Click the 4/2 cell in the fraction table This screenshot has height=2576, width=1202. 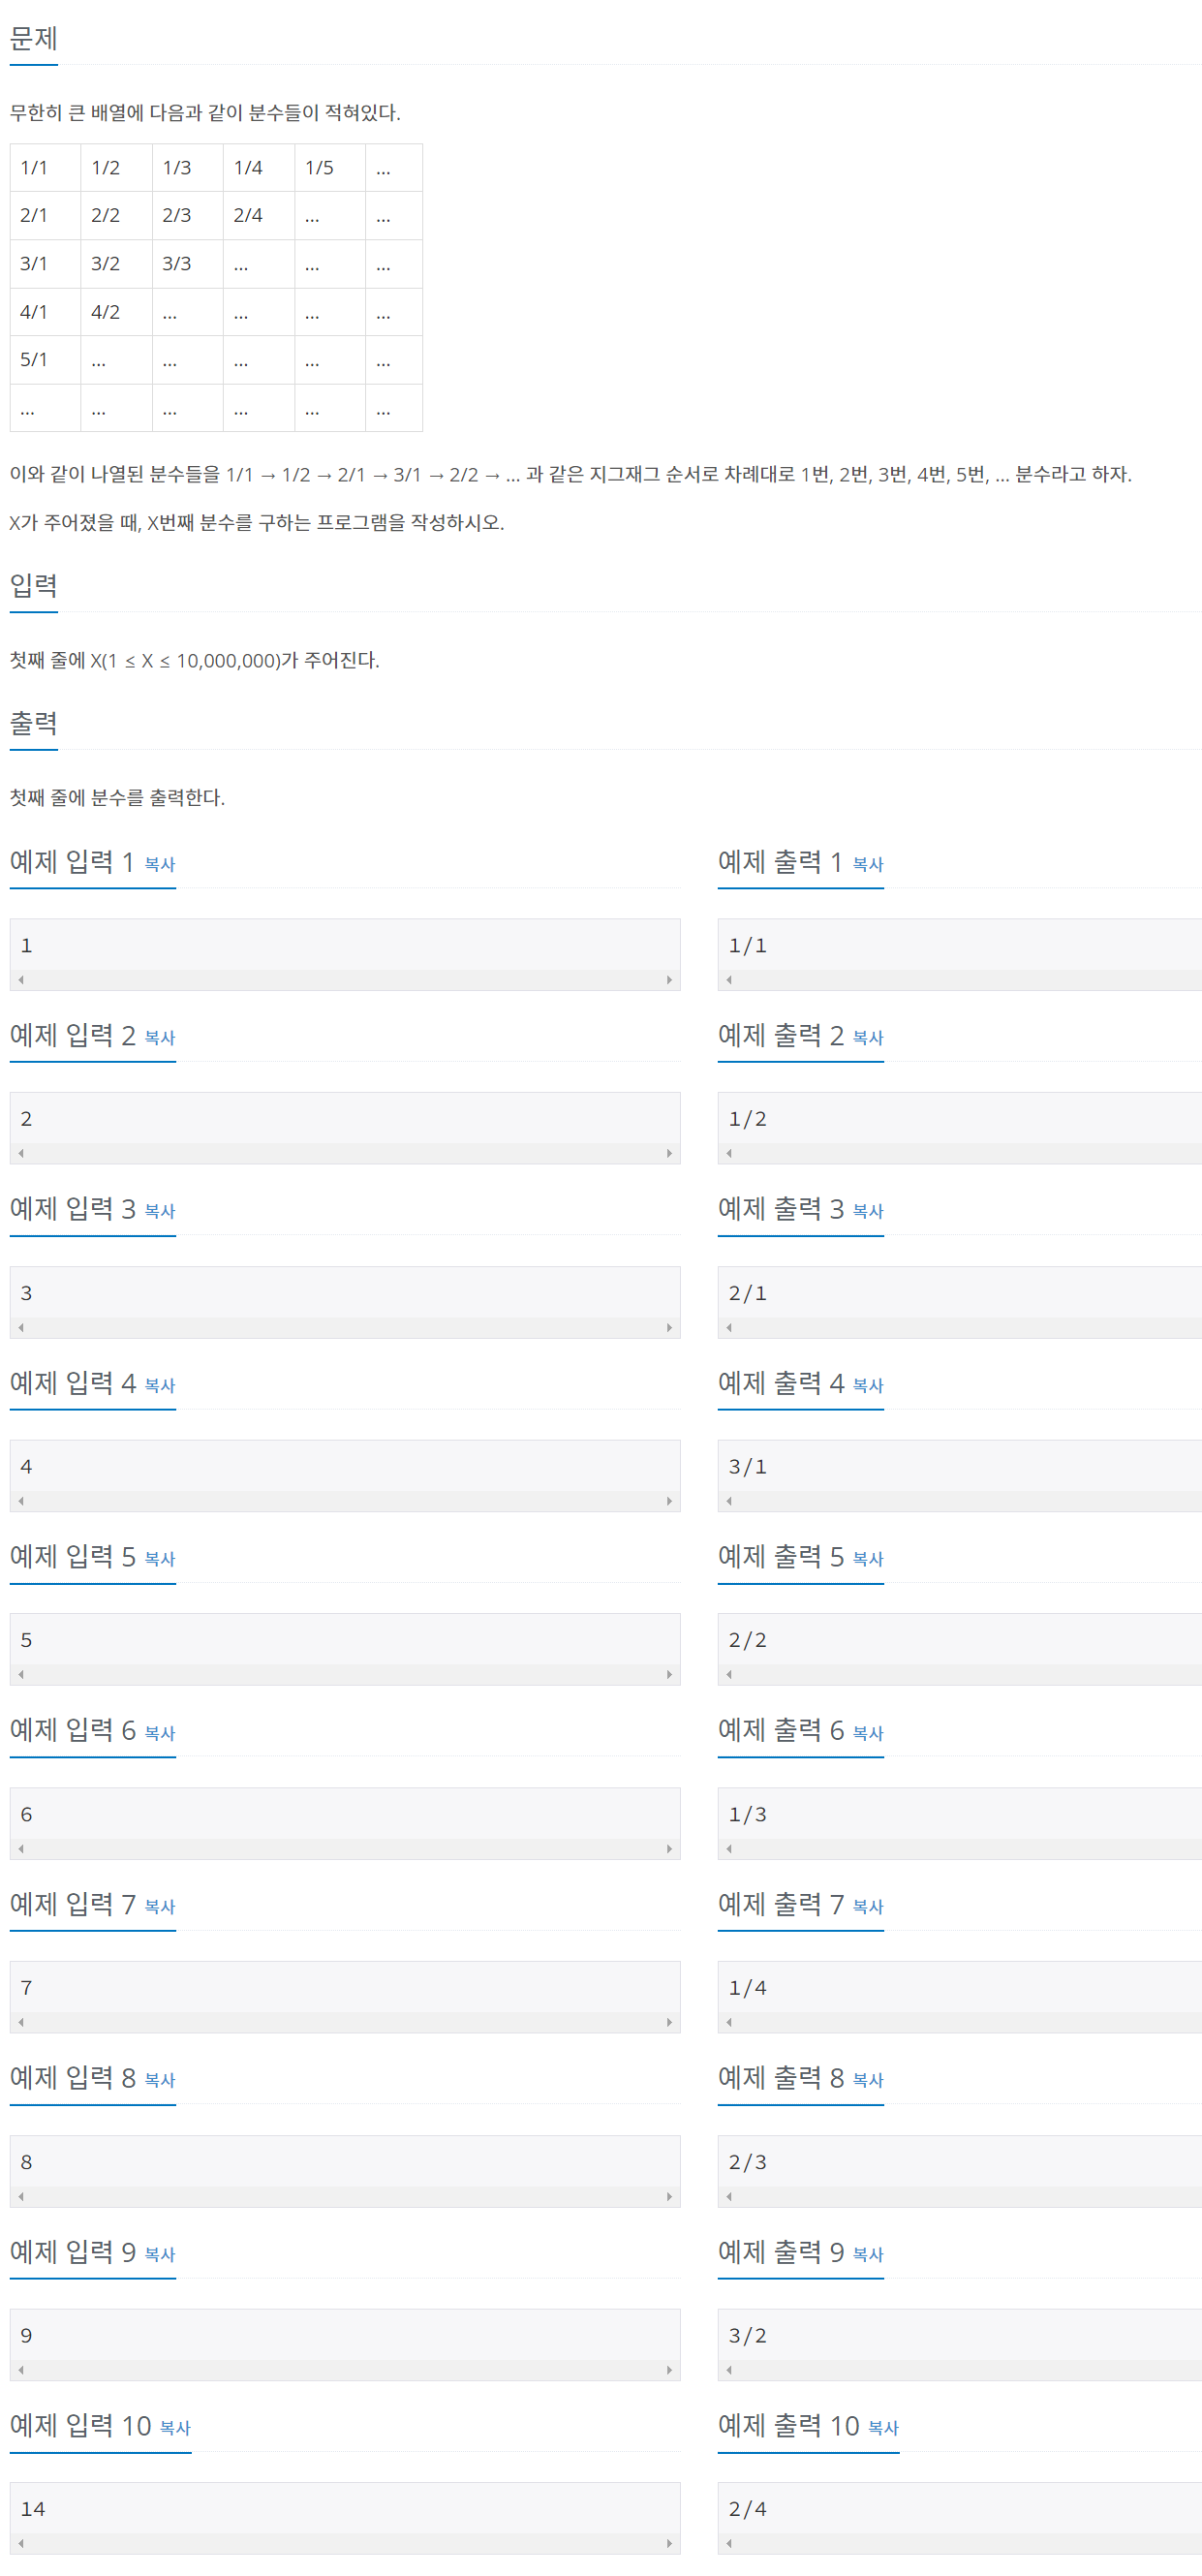pyautogui.click(x=117, y=312)
